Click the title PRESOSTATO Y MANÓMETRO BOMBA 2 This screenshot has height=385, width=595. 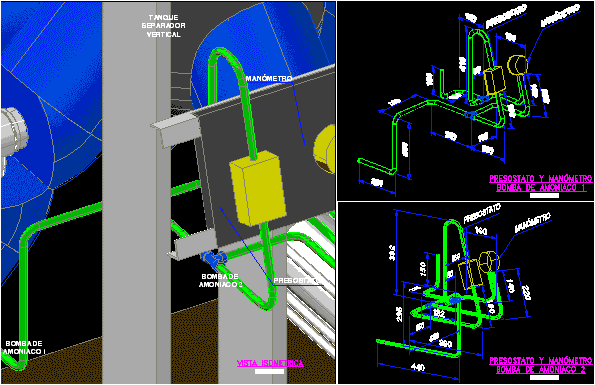[541, 365]
